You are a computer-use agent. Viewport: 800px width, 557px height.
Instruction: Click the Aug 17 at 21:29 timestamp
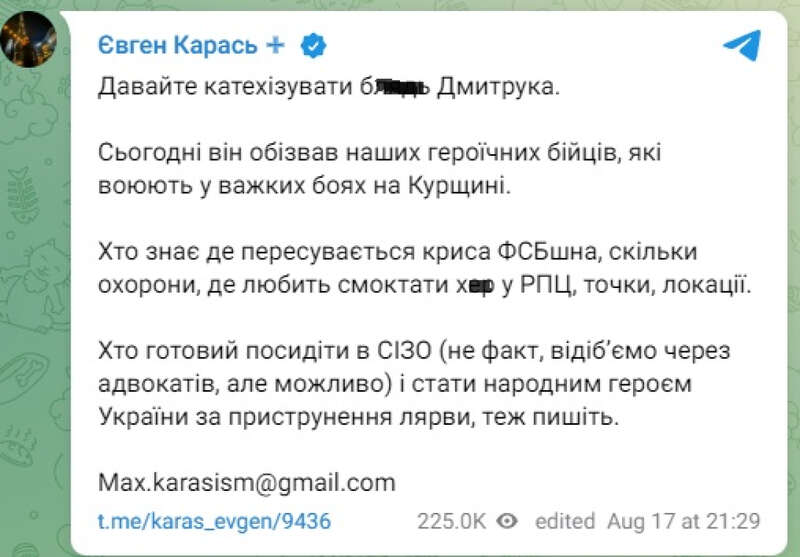click(x=683, y=521)
